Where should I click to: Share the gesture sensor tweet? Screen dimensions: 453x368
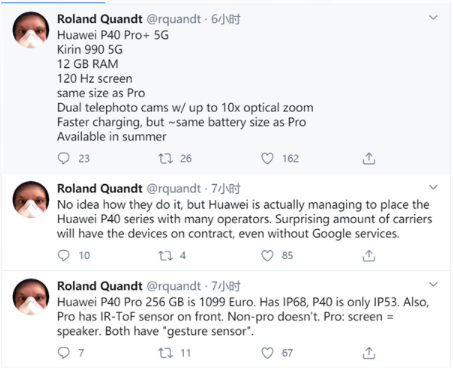[x=369, y=353]
